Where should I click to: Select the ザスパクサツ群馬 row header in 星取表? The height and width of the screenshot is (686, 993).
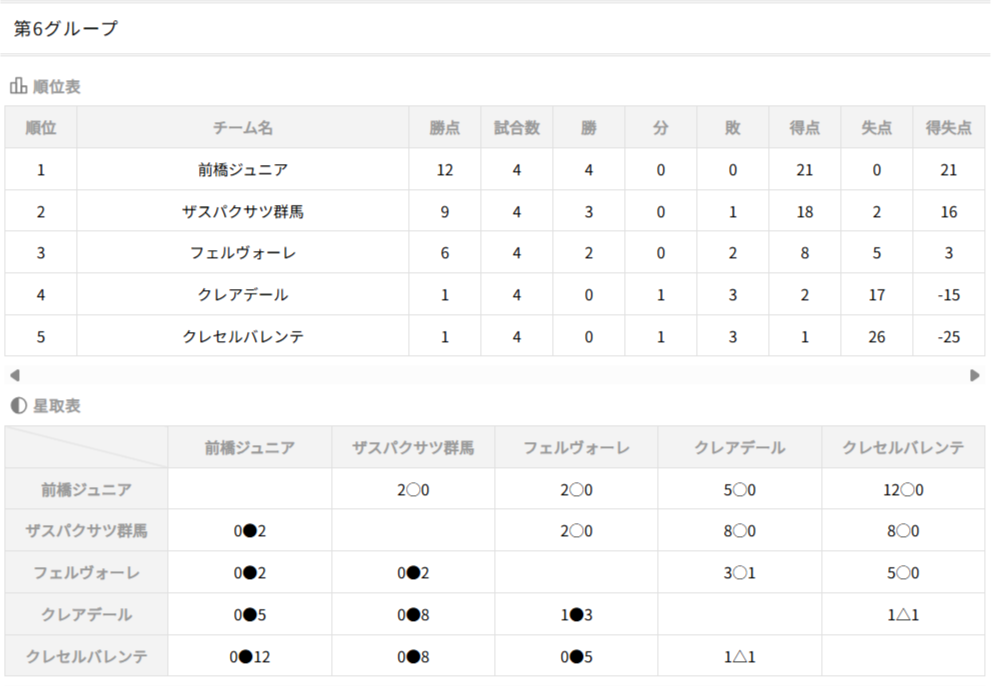(x=87, y=531)
